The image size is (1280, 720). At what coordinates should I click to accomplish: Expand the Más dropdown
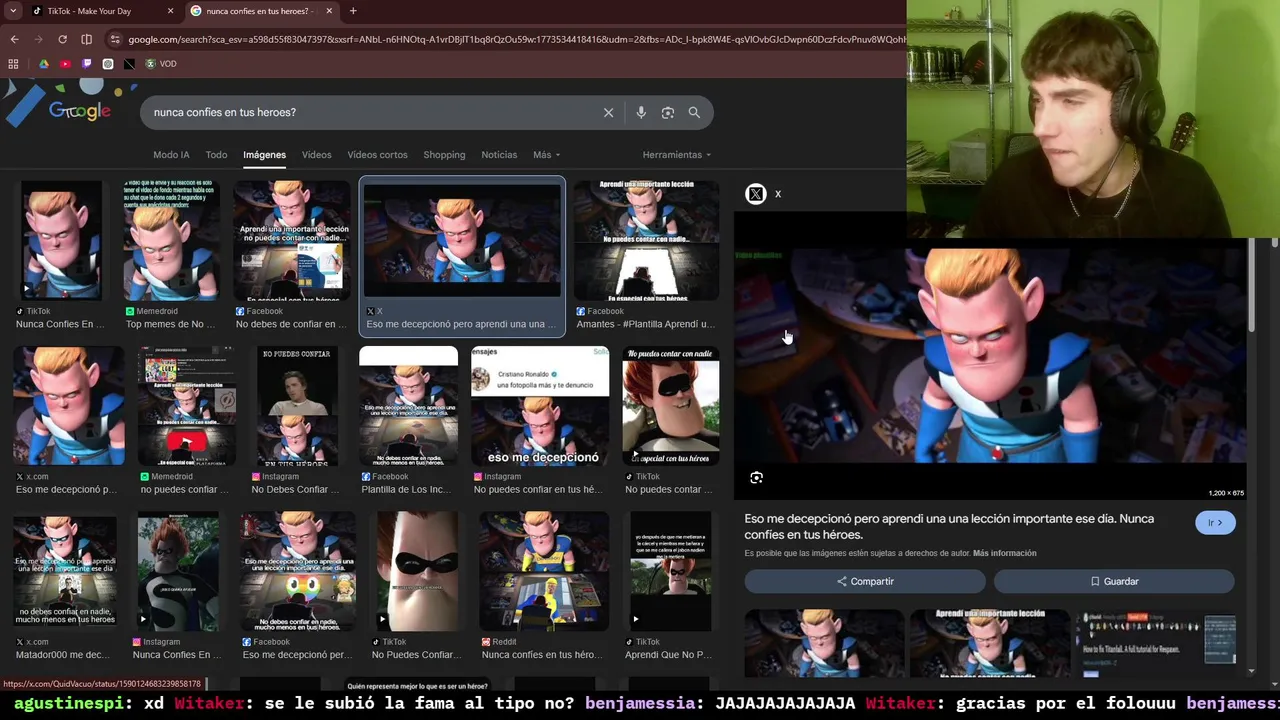click(x=546, y=155)
